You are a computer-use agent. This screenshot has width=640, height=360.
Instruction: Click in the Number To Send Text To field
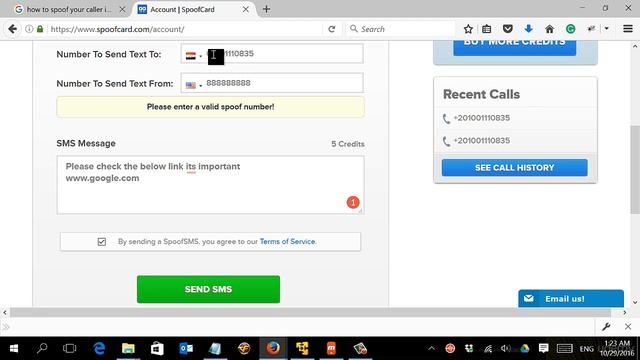click(272, 53)
